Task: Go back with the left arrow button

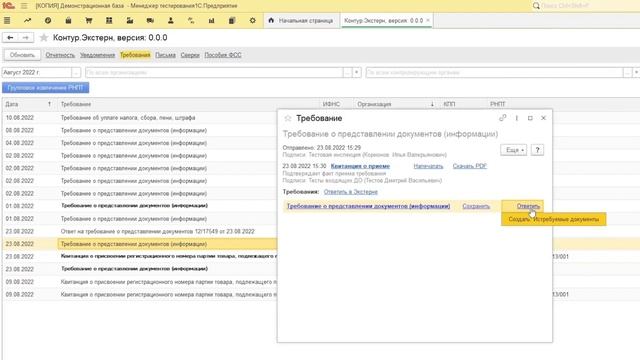Action: pos(10,38)
